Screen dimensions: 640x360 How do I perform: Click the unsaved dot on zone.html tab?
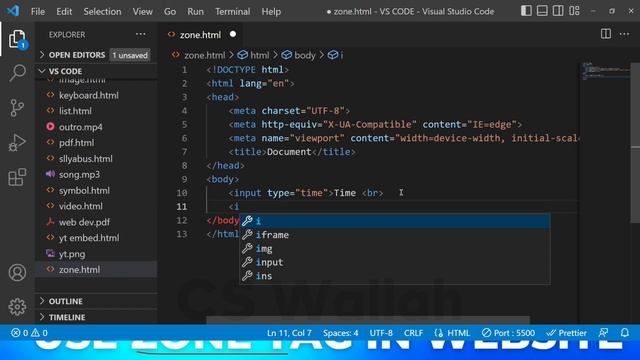pyautogui.click(x=233, y=34)
